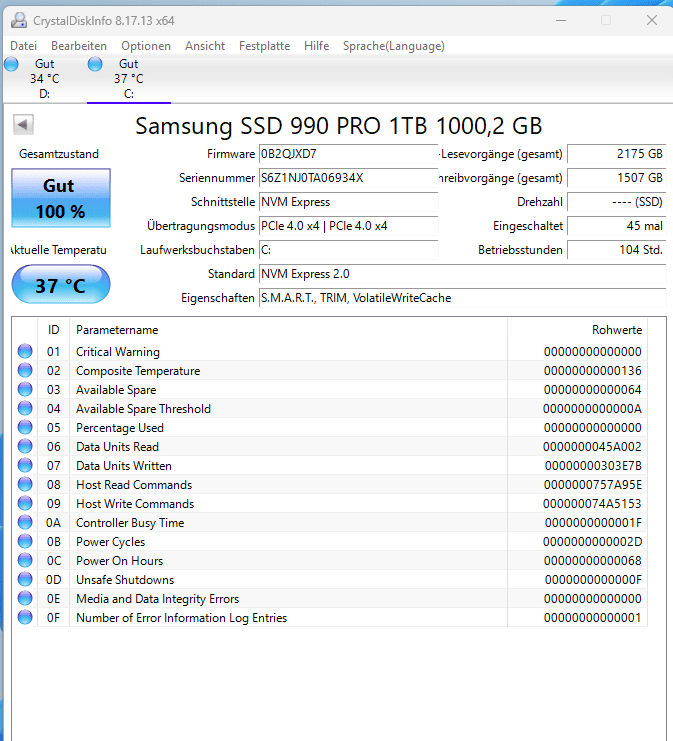Close the CrystalDiskInfo window

pos(652,20)
